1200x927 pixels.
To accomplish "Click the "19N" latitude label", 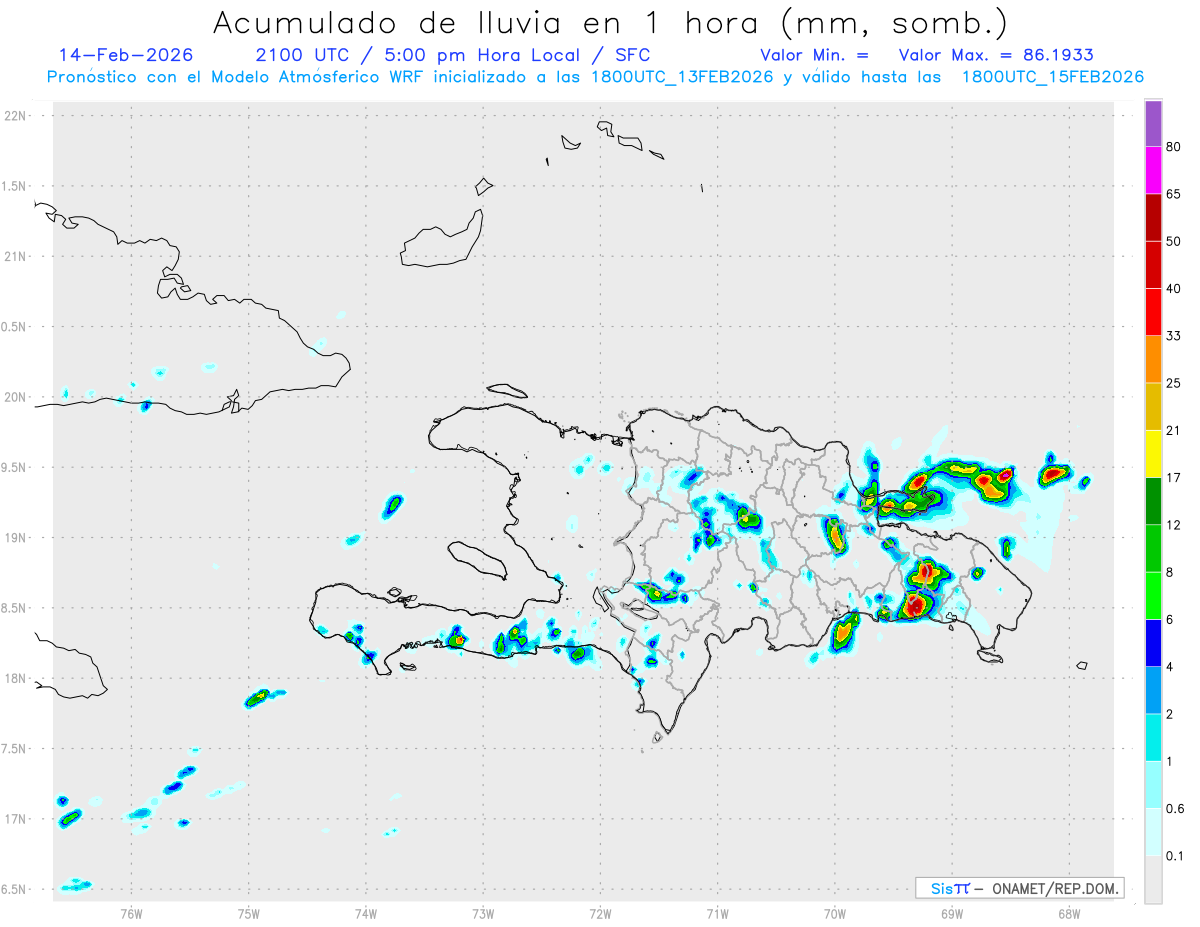I will pos(16,538).
